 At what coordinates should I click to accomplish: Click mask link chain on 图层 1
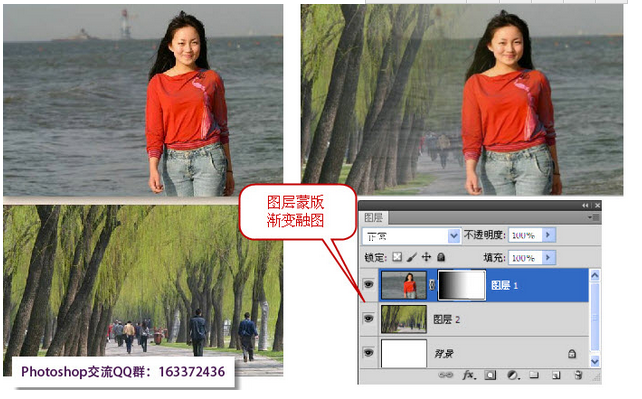[432, 285]
